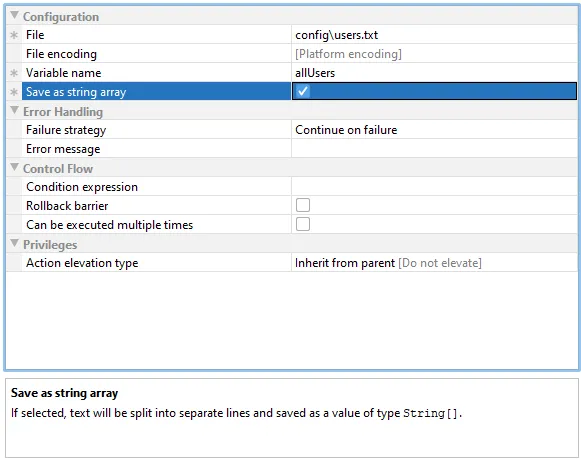Collapse the Privileges section triangle
Image resolution: width=581 pixels, height=460 pixels.
click(14, 243)
